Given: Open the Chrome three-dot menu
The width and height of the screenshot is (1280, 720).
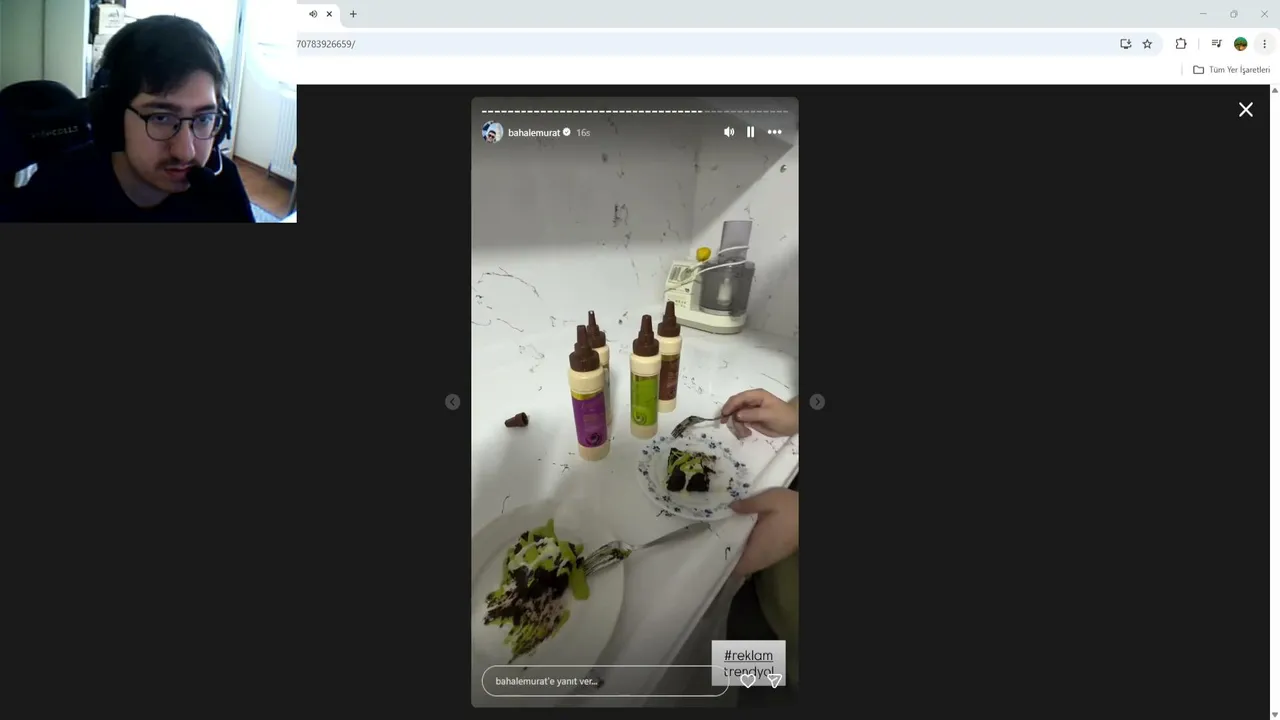Looking at the screenshot, I should click(1264, 44).
